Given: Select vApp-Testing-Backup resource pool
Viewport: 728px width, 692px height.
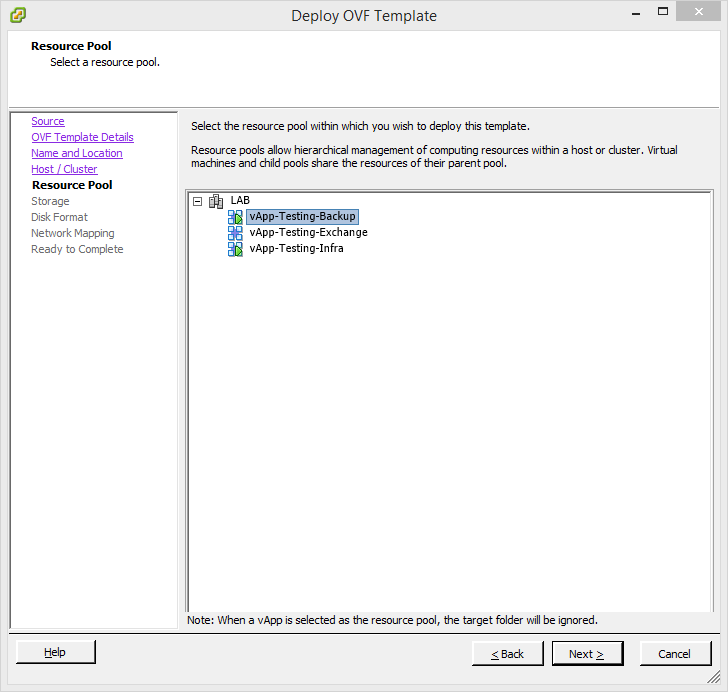Looking at the screenshot, I should (x=302, y=217).
